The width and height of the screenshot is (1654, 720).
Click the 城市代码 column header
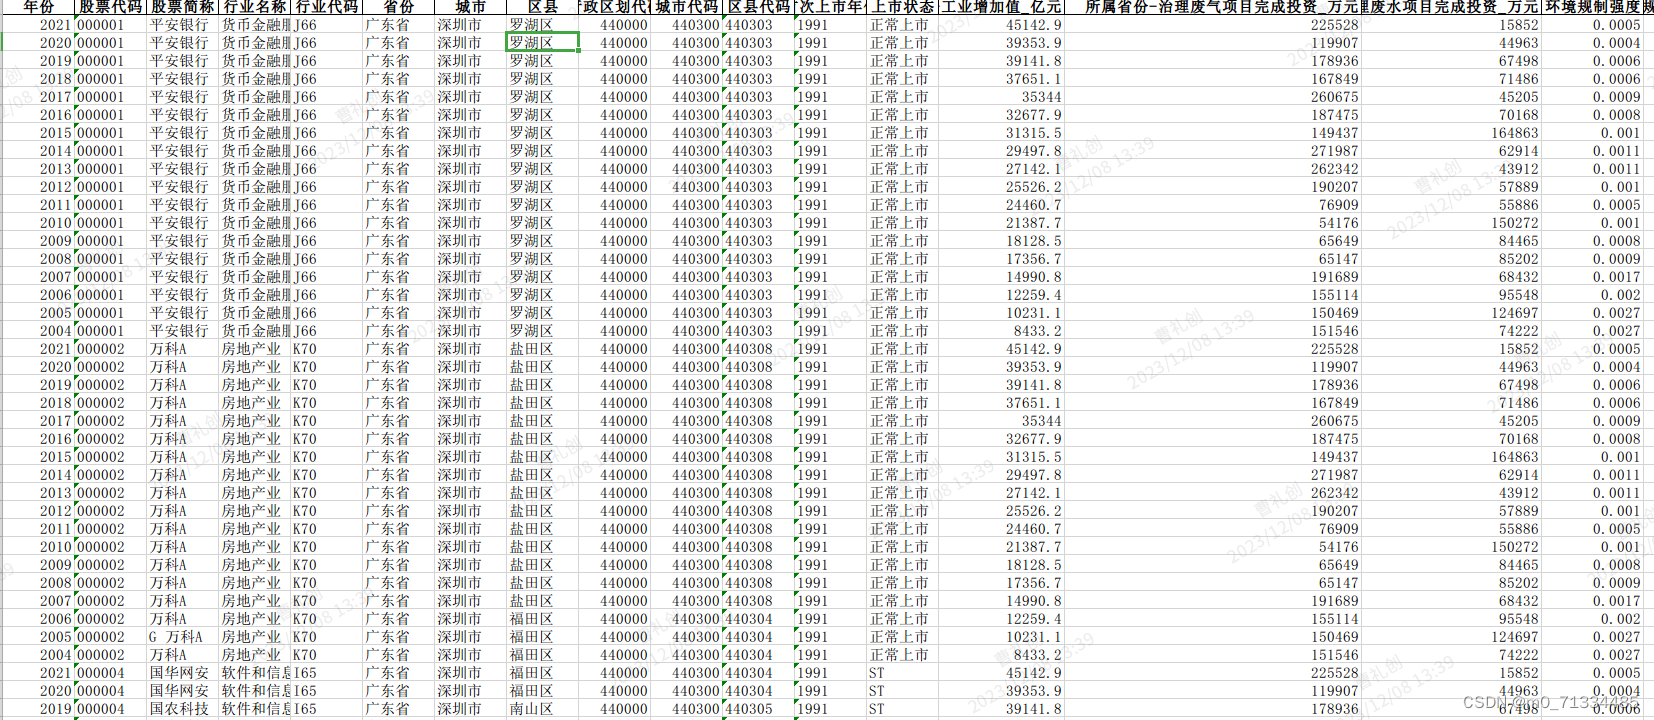click(687, 7)
